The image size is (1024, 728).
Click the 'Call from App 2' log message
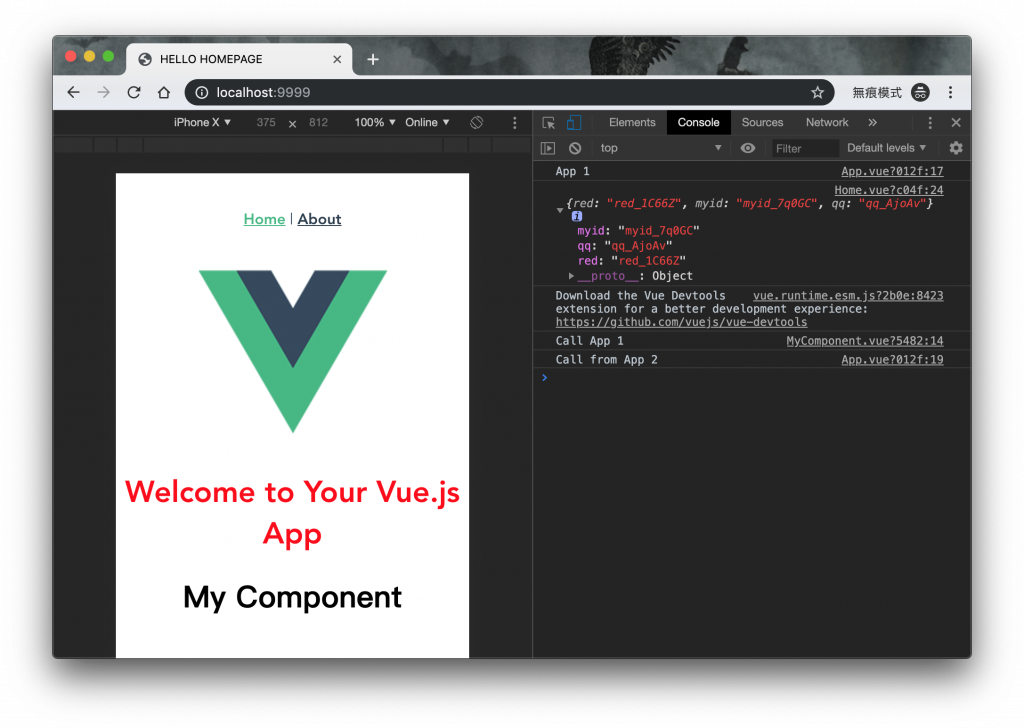607,360
